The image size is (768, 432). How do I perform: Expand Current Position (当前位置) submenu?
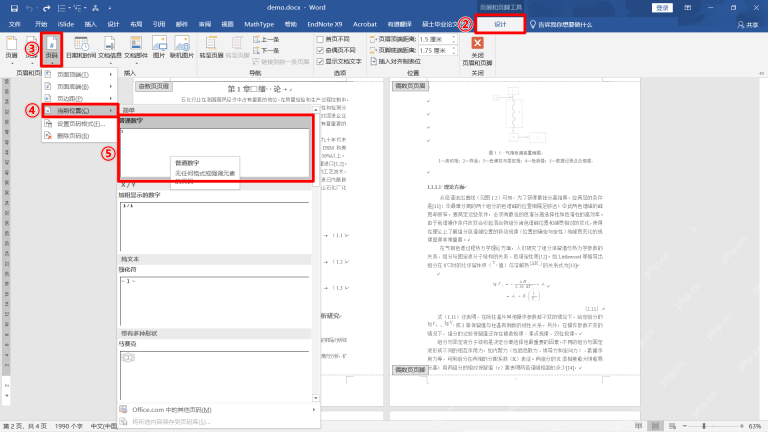(x=79, y=111)
